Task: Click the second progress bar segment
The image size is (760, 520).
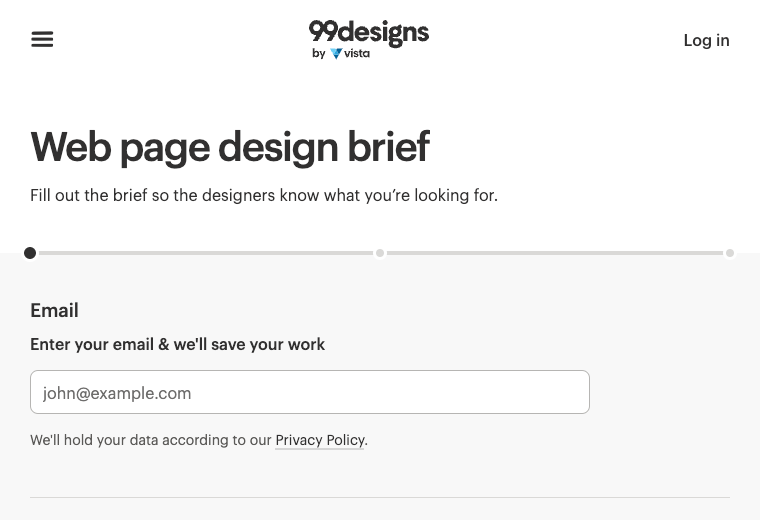Action: [555, 253]
